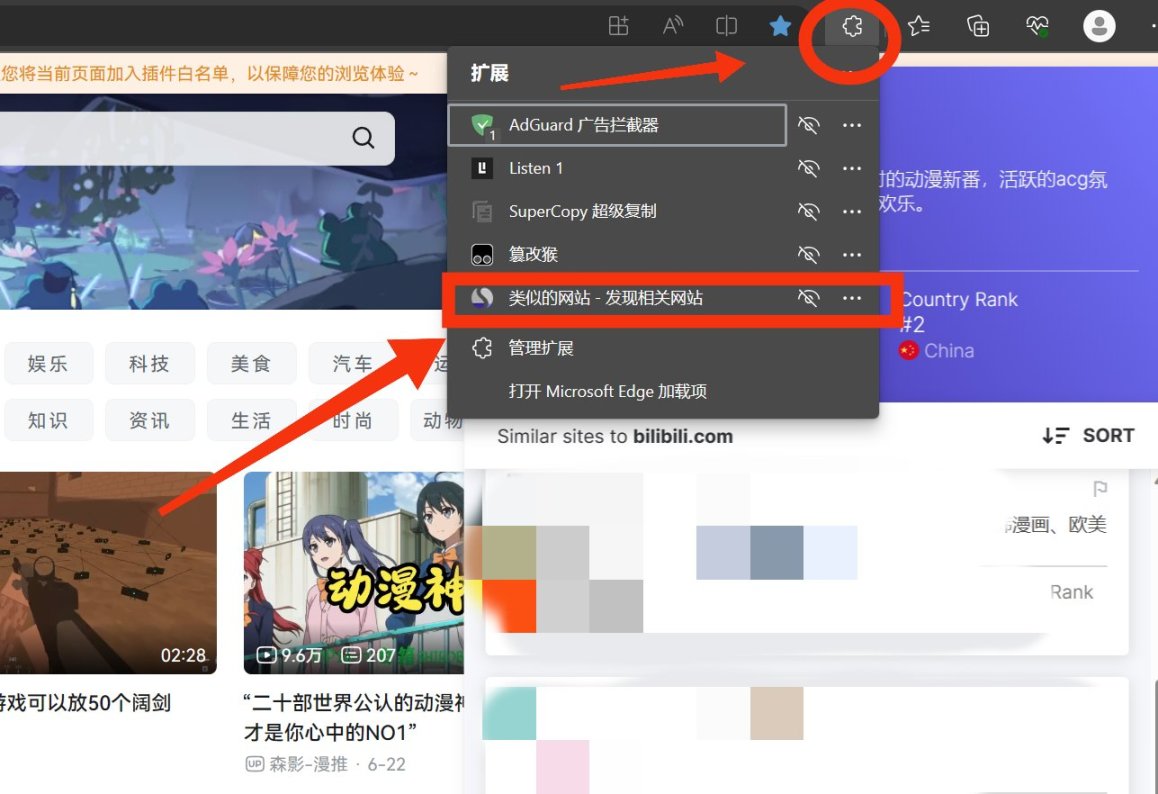This screenshot has width=1158, height=794.
Task: Select the 时尚 category
Action: pyautogui.click(x=352, y=420)
